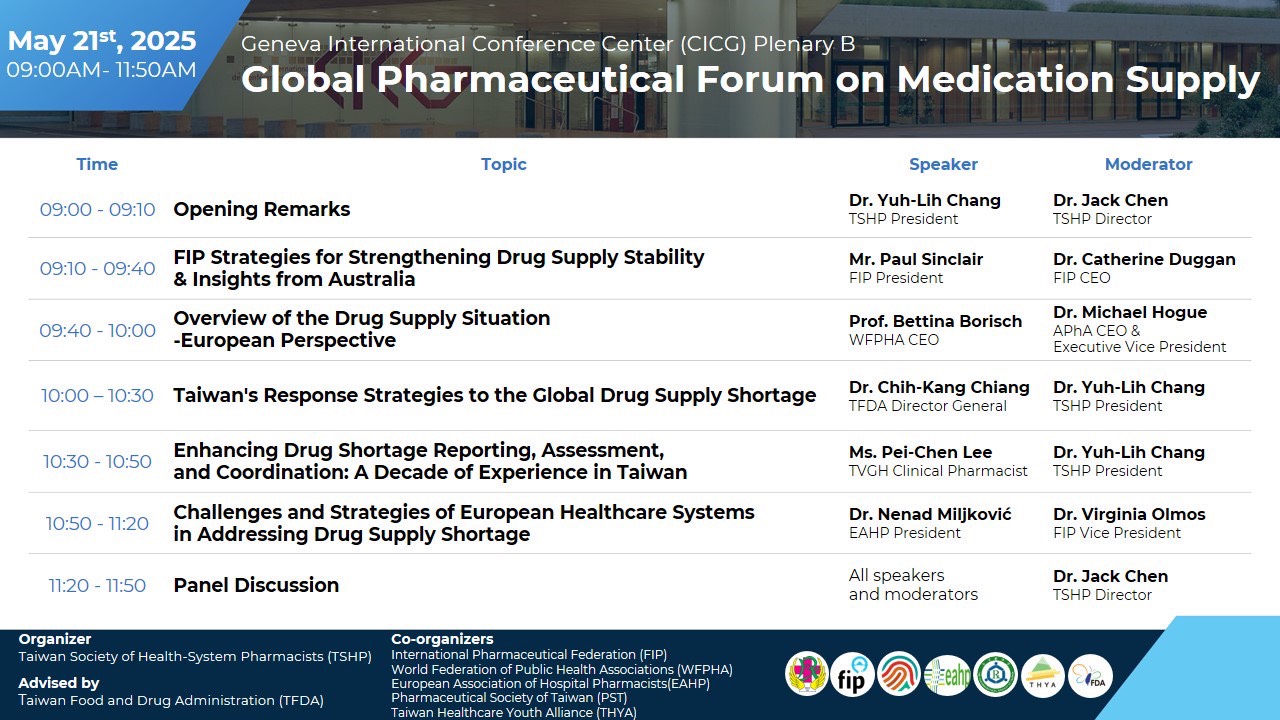Viewport: 1280px width, 720px height.
Task: Click the 'Time' column header
Action: [97, 164]
